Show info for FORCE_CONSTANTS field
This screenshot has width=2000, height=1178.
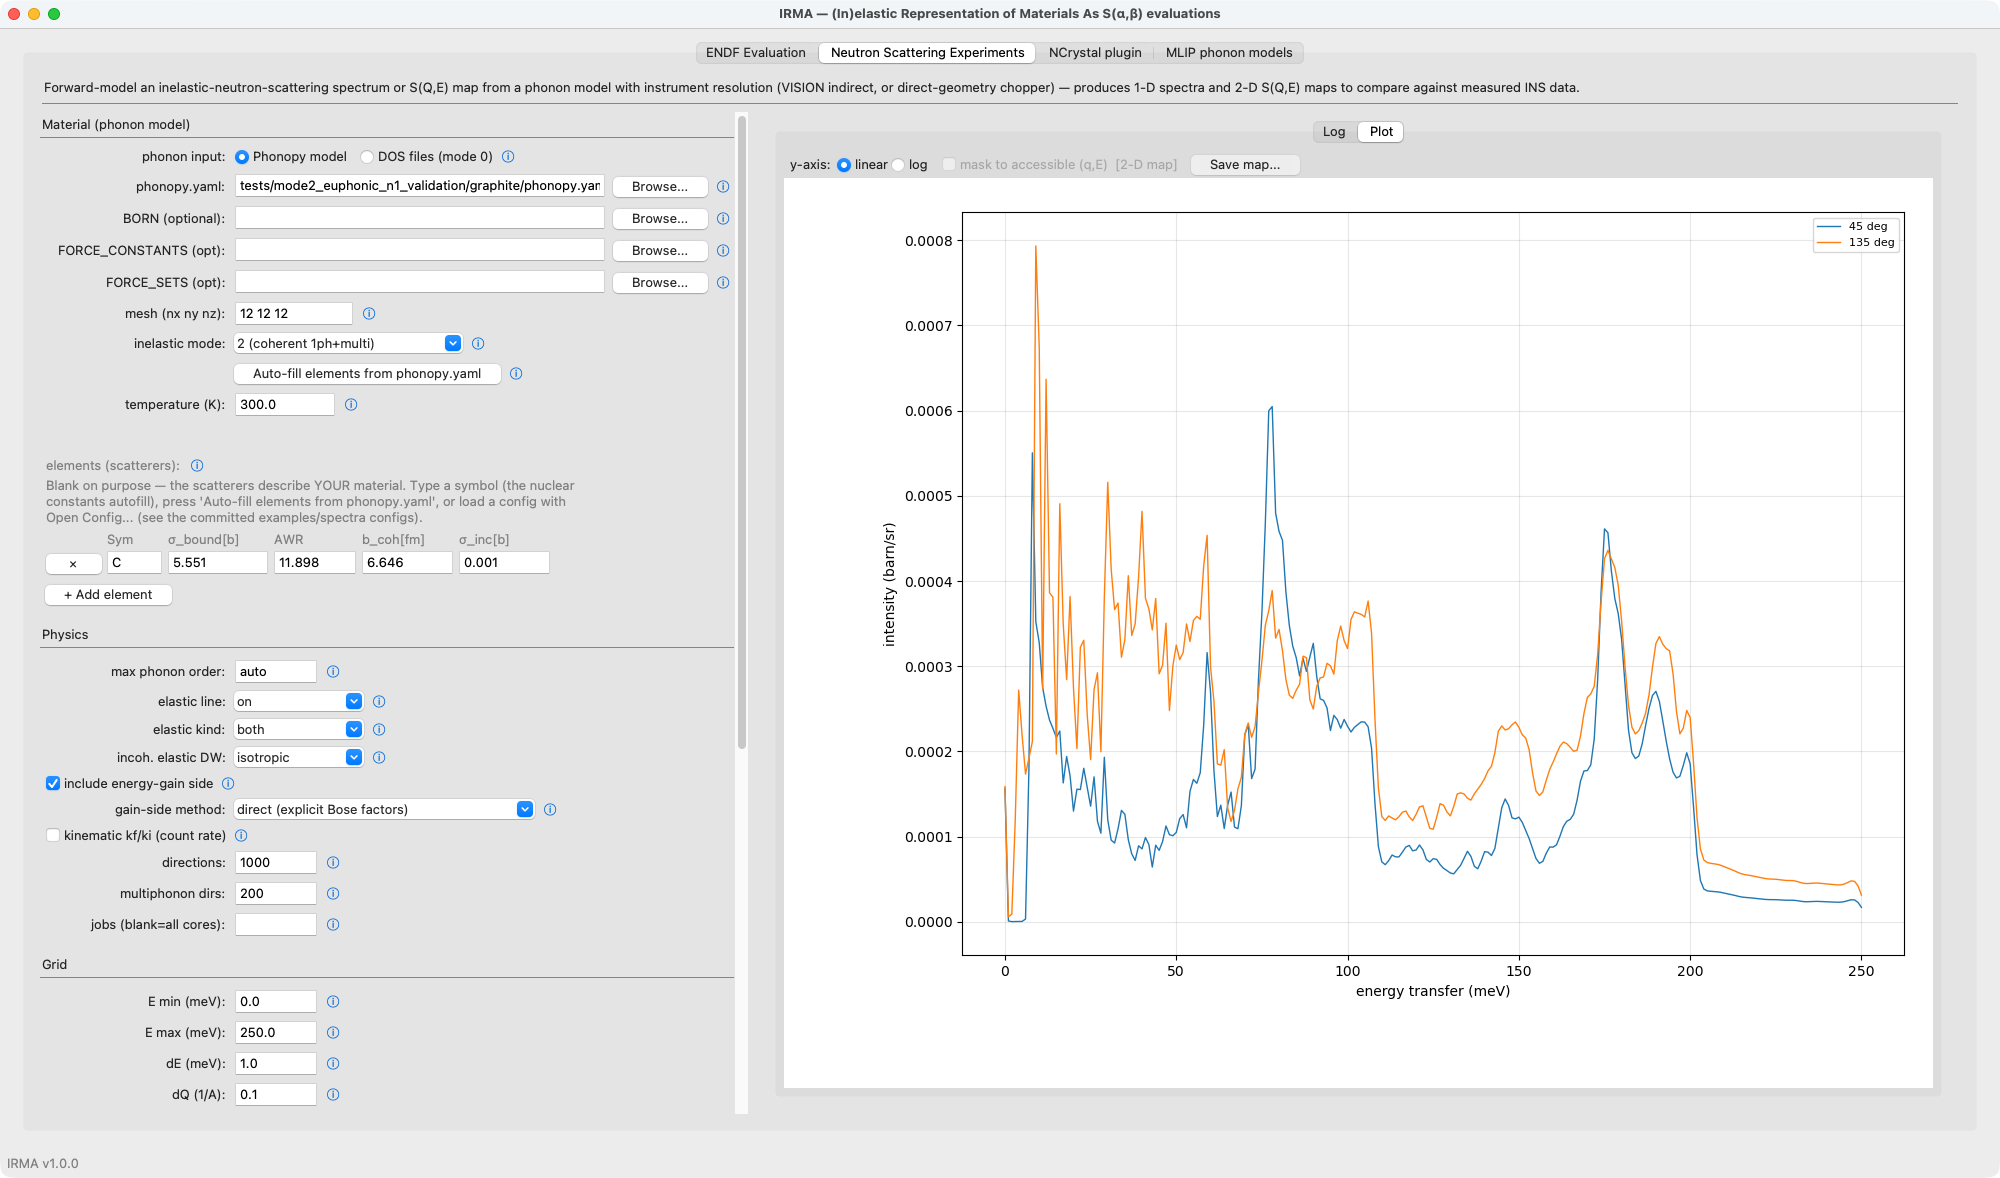[723, 251]
